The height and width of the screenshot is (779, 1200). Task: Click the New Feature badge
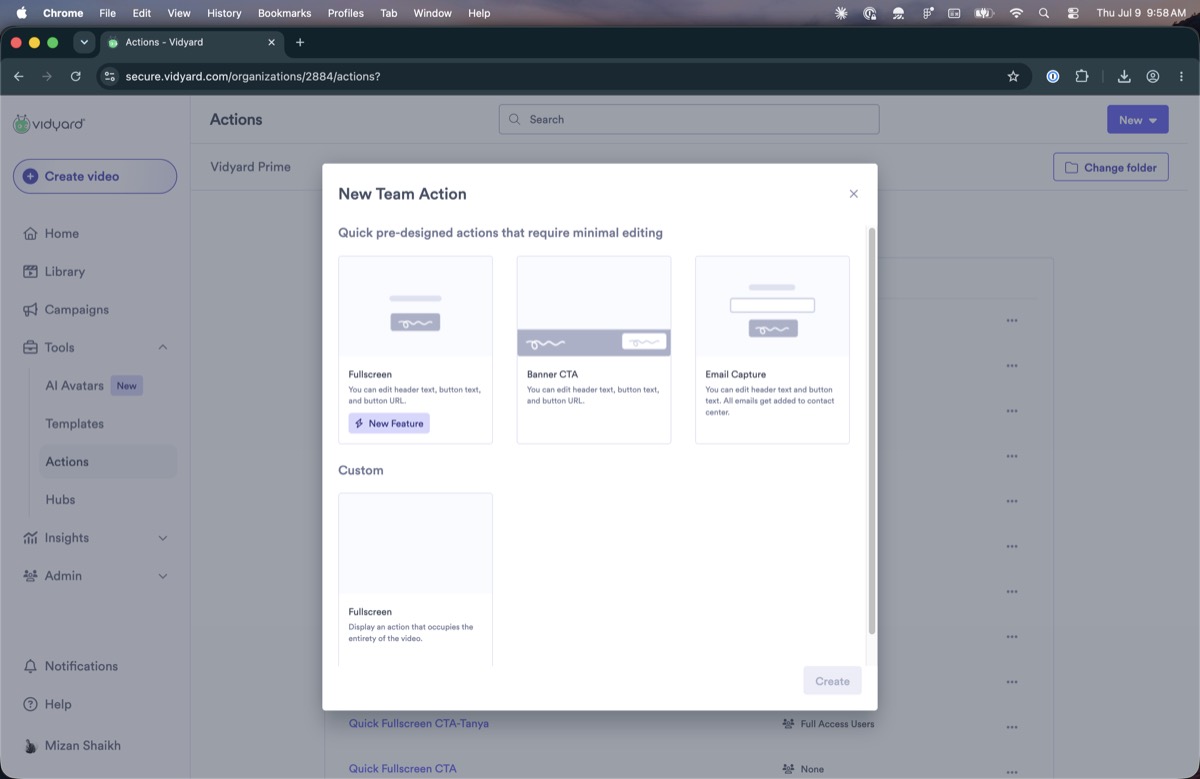(389, 423)
